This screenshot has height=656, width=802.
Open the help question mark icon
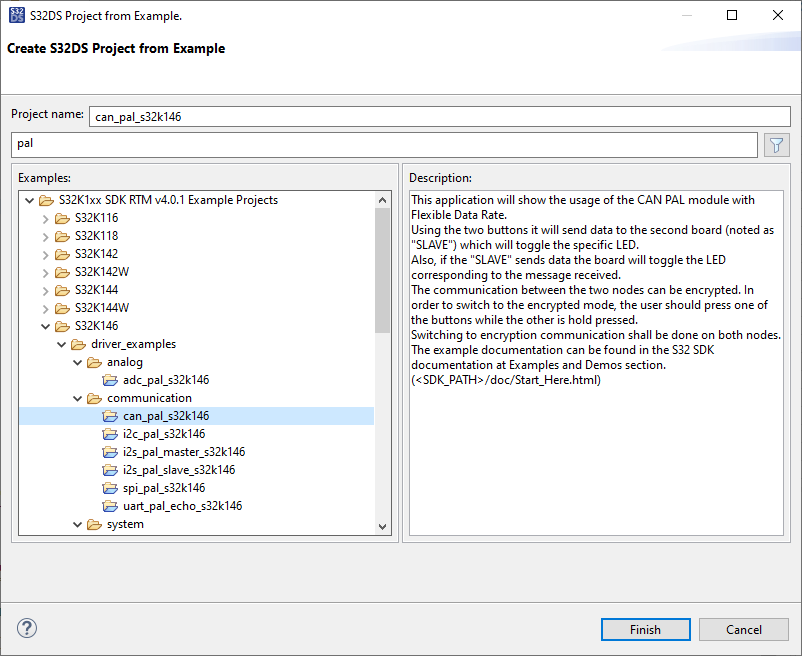tap(27, 628)
